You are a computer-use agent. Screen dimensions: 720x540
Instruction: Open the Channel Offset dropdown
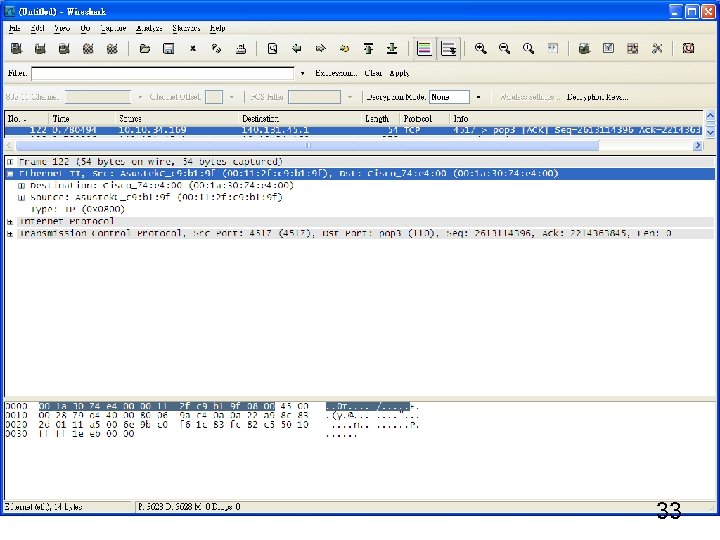pyautogui.click(x=231, y=97)
